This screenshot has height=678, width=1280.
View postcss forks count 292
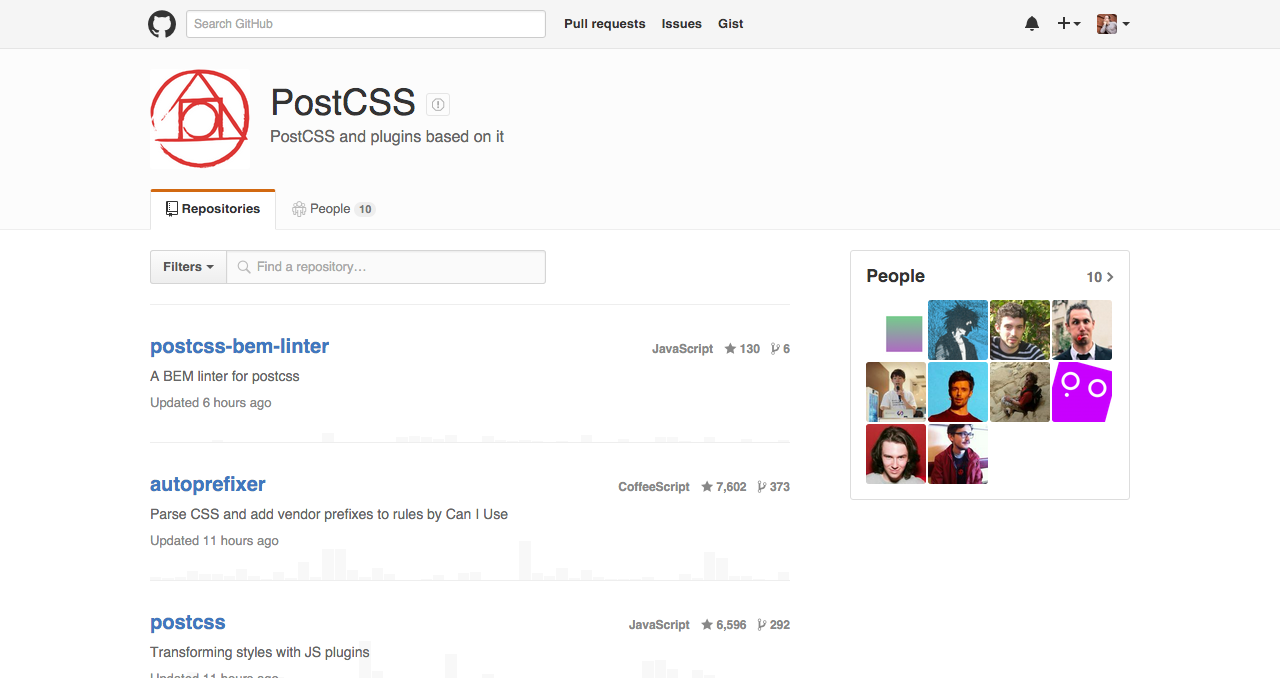774,625
